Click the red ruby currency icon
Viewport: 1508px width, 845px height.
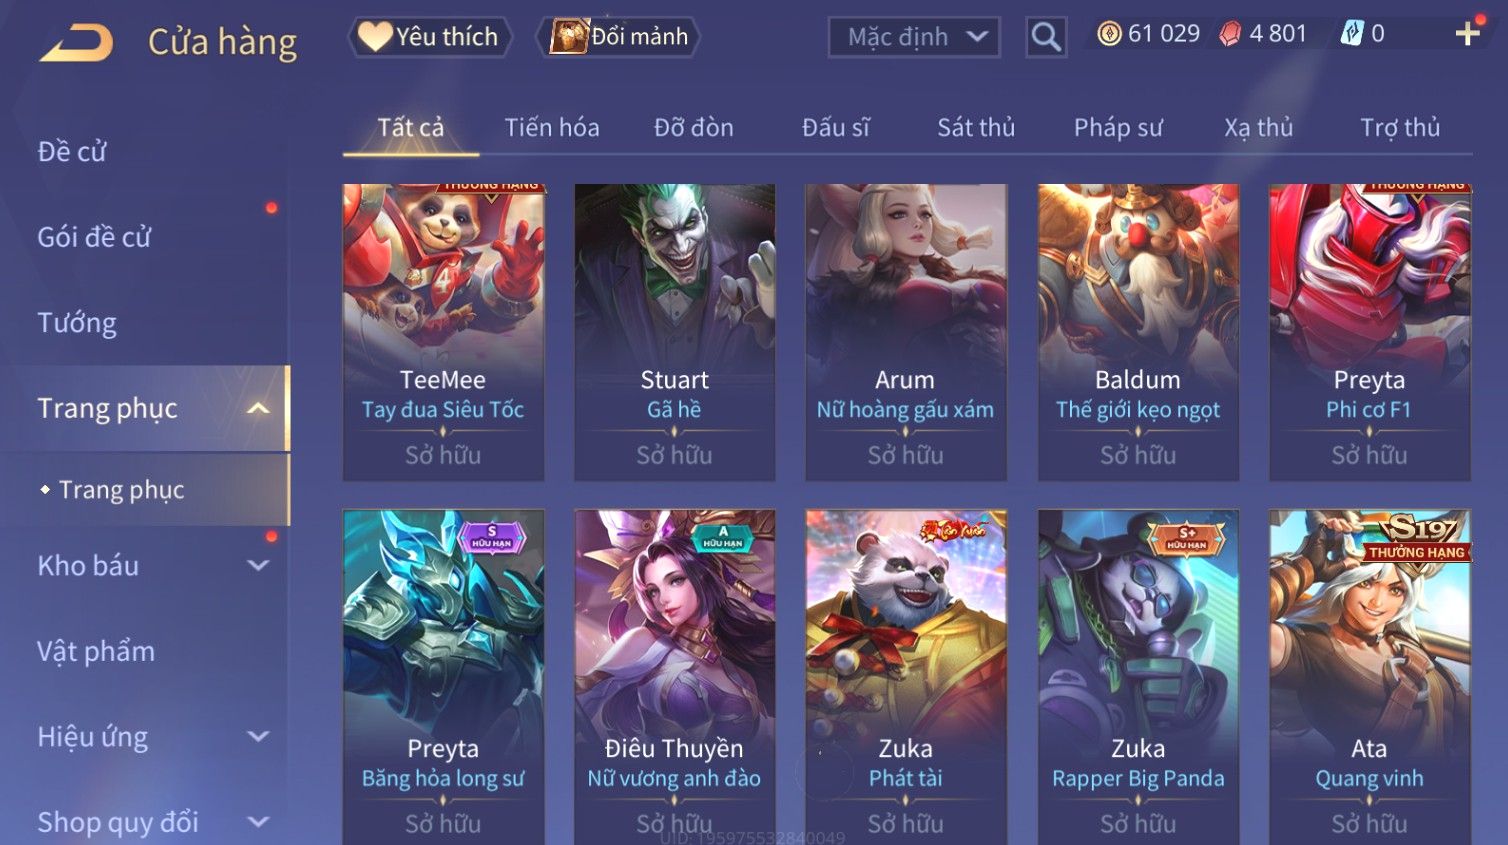pos(1230,34)
